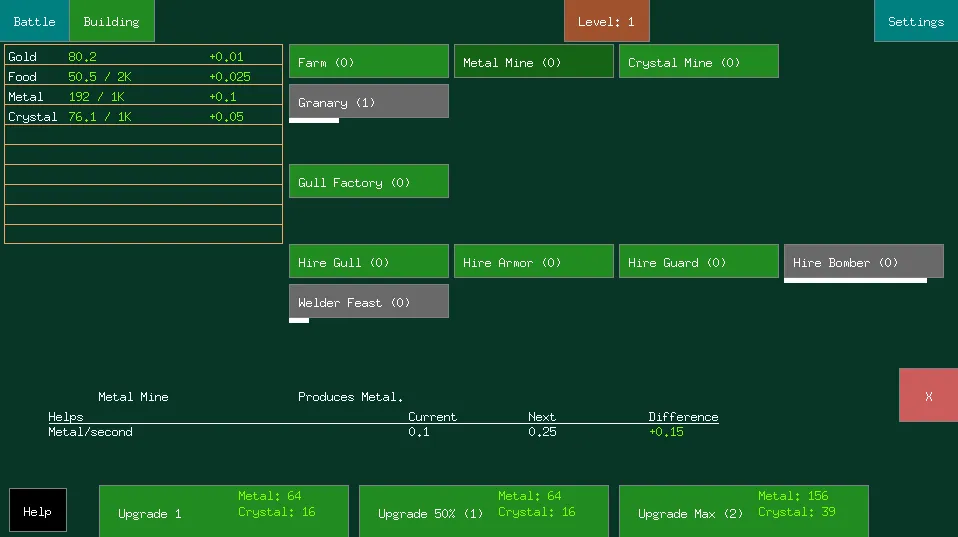Select the Granary building
958x537 pixels.
(x=368, y=102)
